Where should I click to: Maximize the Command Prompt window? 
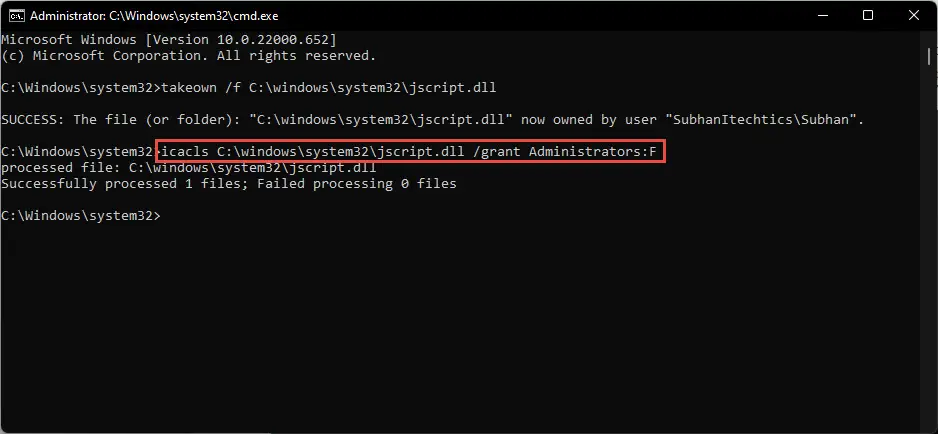pyautogui.click(x=868, y=16)
